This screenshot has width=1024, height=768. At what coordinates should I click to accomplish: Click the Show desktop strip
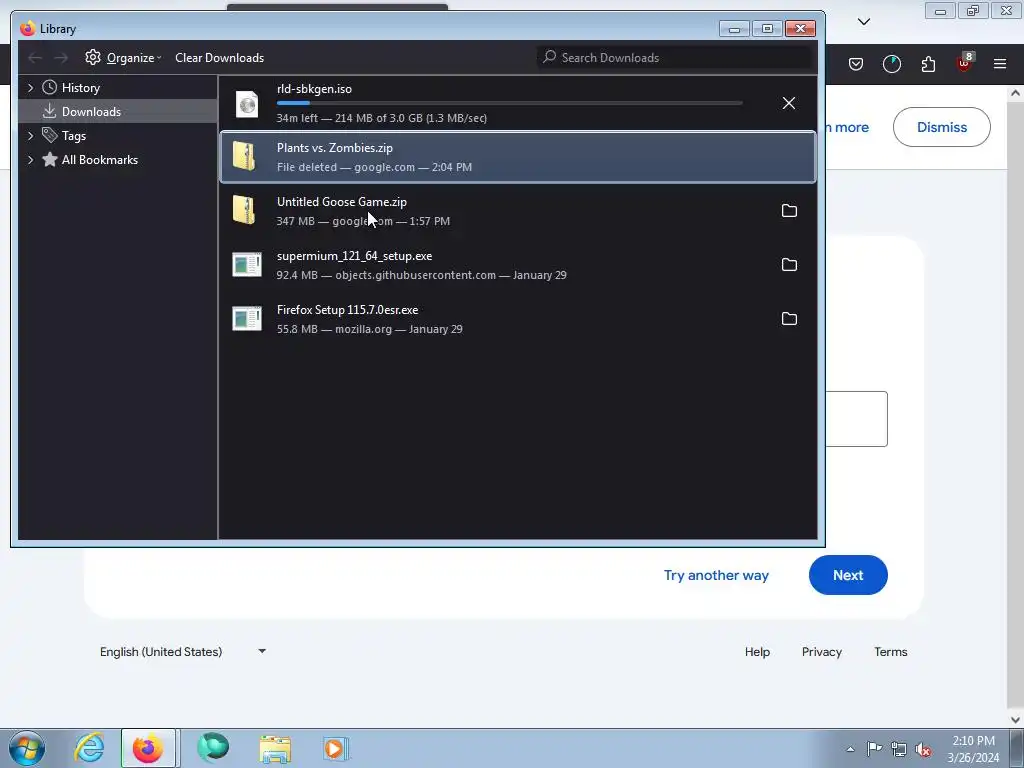click(1016, 748)
